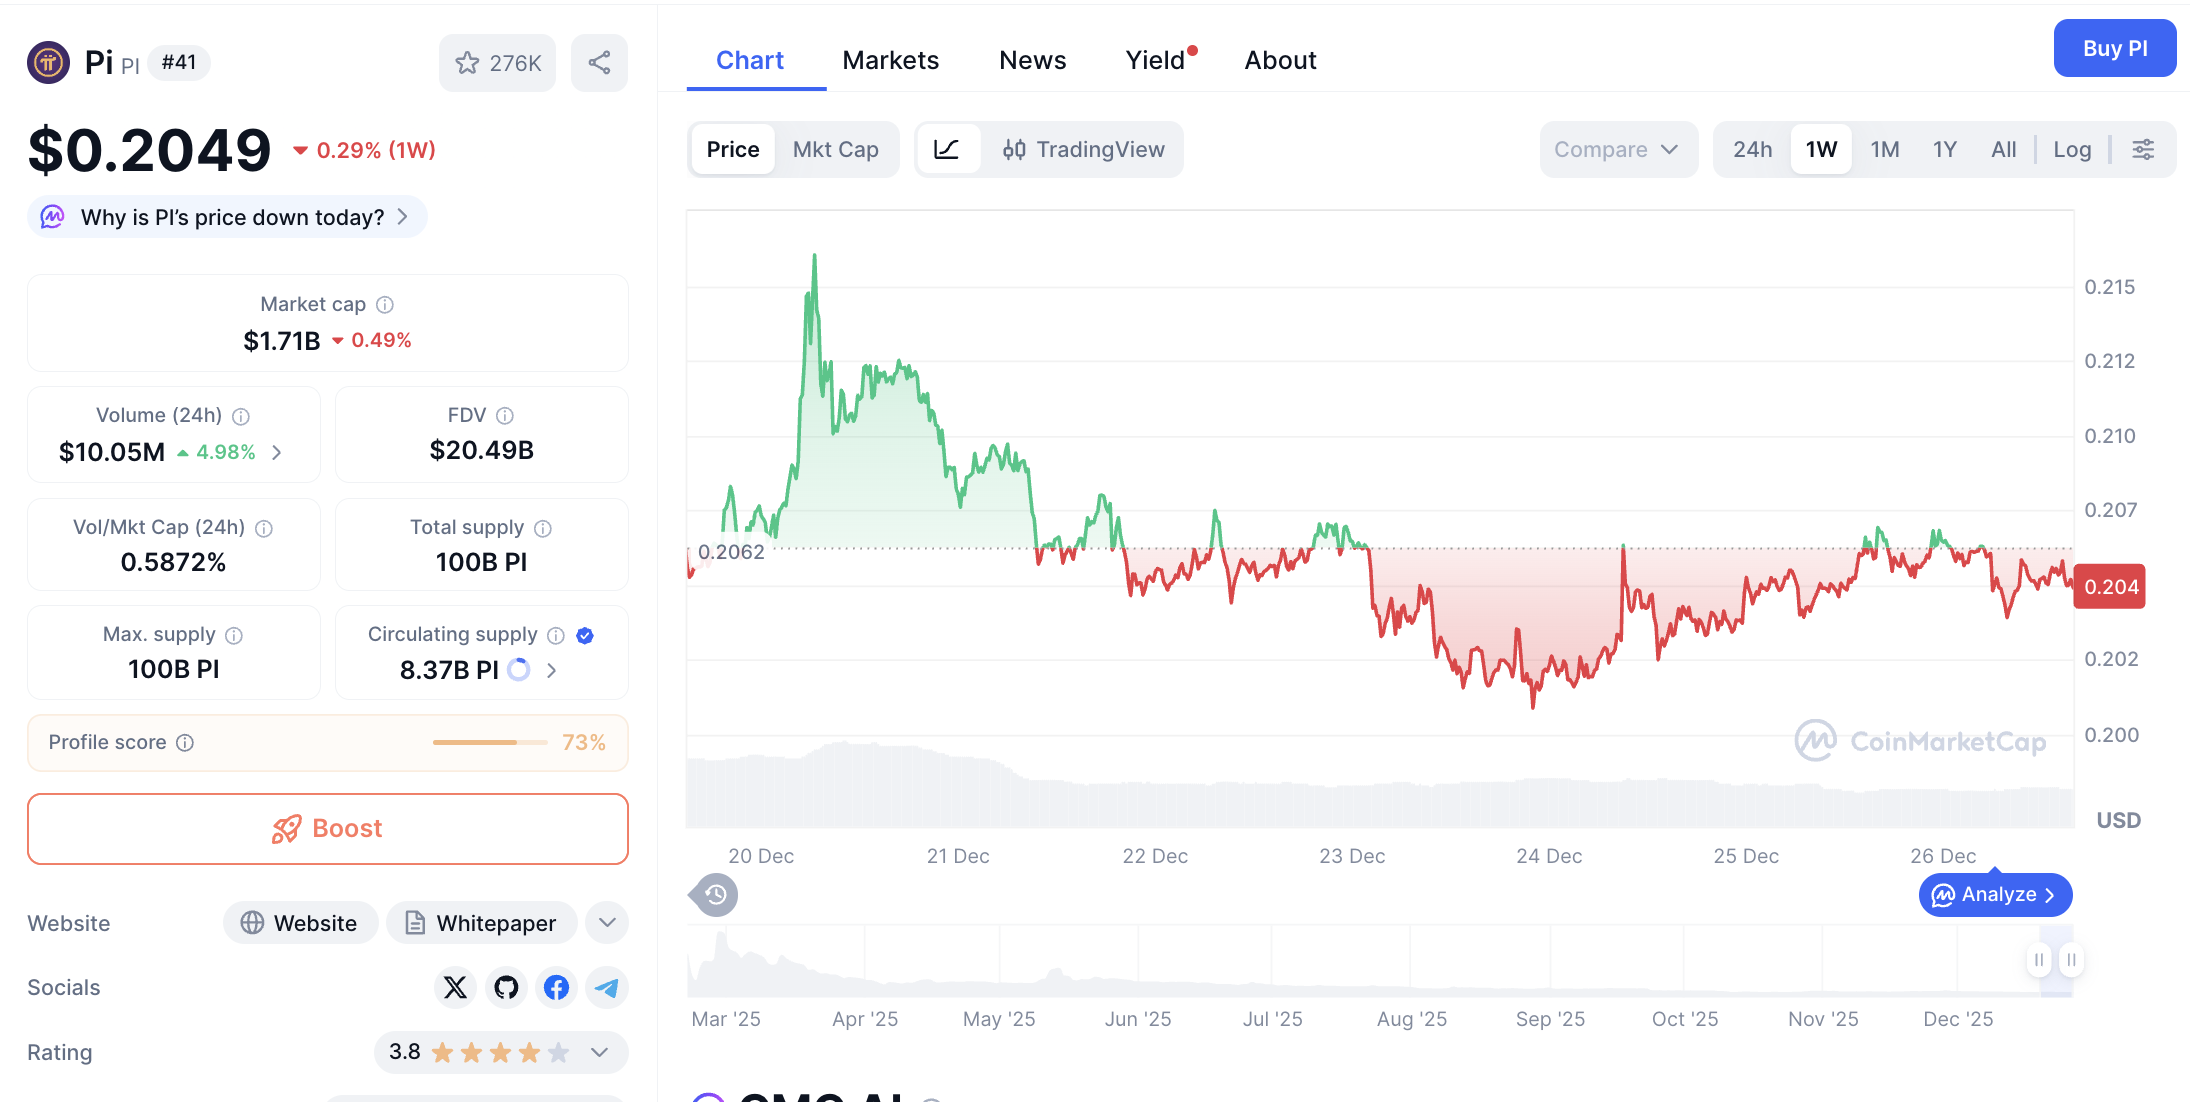Click the share icon next to watchlist

click(x=599, y=62)
